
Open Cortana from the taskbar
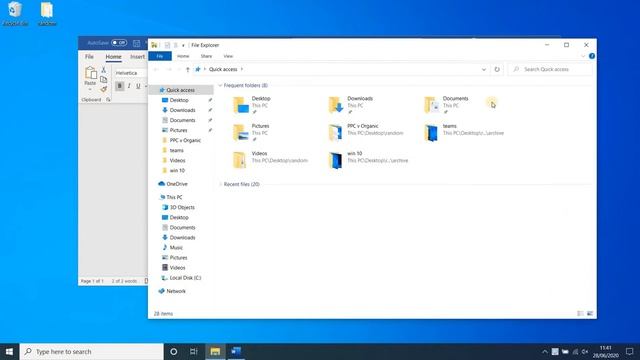point(173,351)
